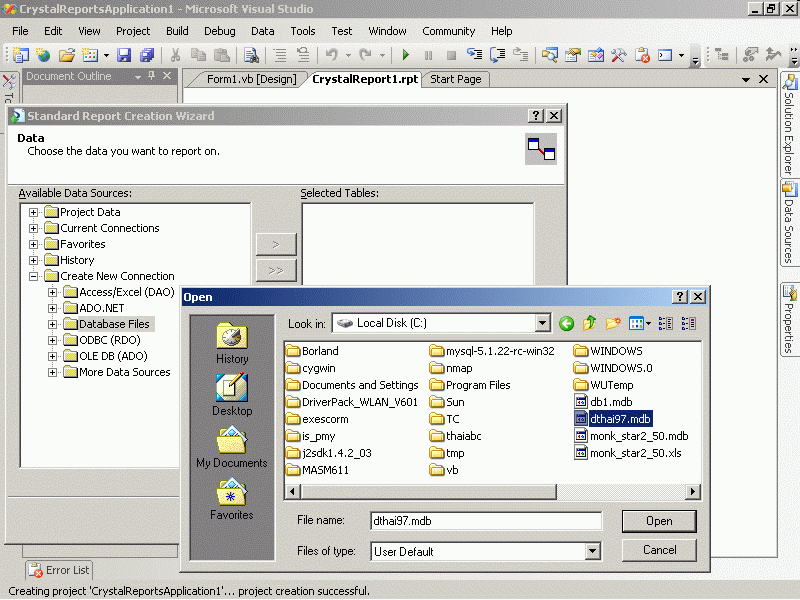Screen dimensions: 800x600
Task: Click the double arrow add-all-tables button
Action: pyautogui.click(x=276, y=270)
